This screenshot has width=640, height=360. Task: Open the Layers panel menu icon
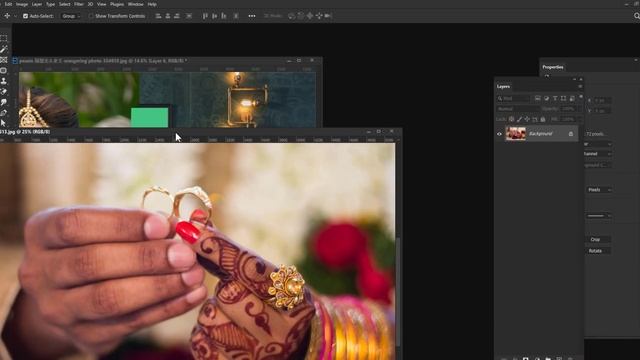tap(580, 87)
